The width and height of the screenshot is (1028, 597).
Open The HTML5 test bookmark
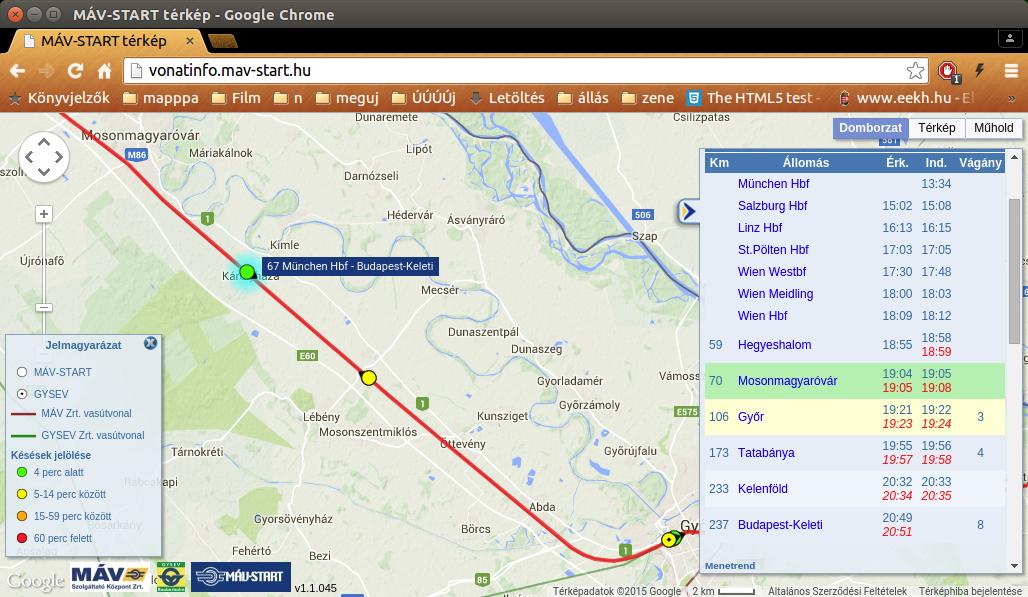(754, 98)
